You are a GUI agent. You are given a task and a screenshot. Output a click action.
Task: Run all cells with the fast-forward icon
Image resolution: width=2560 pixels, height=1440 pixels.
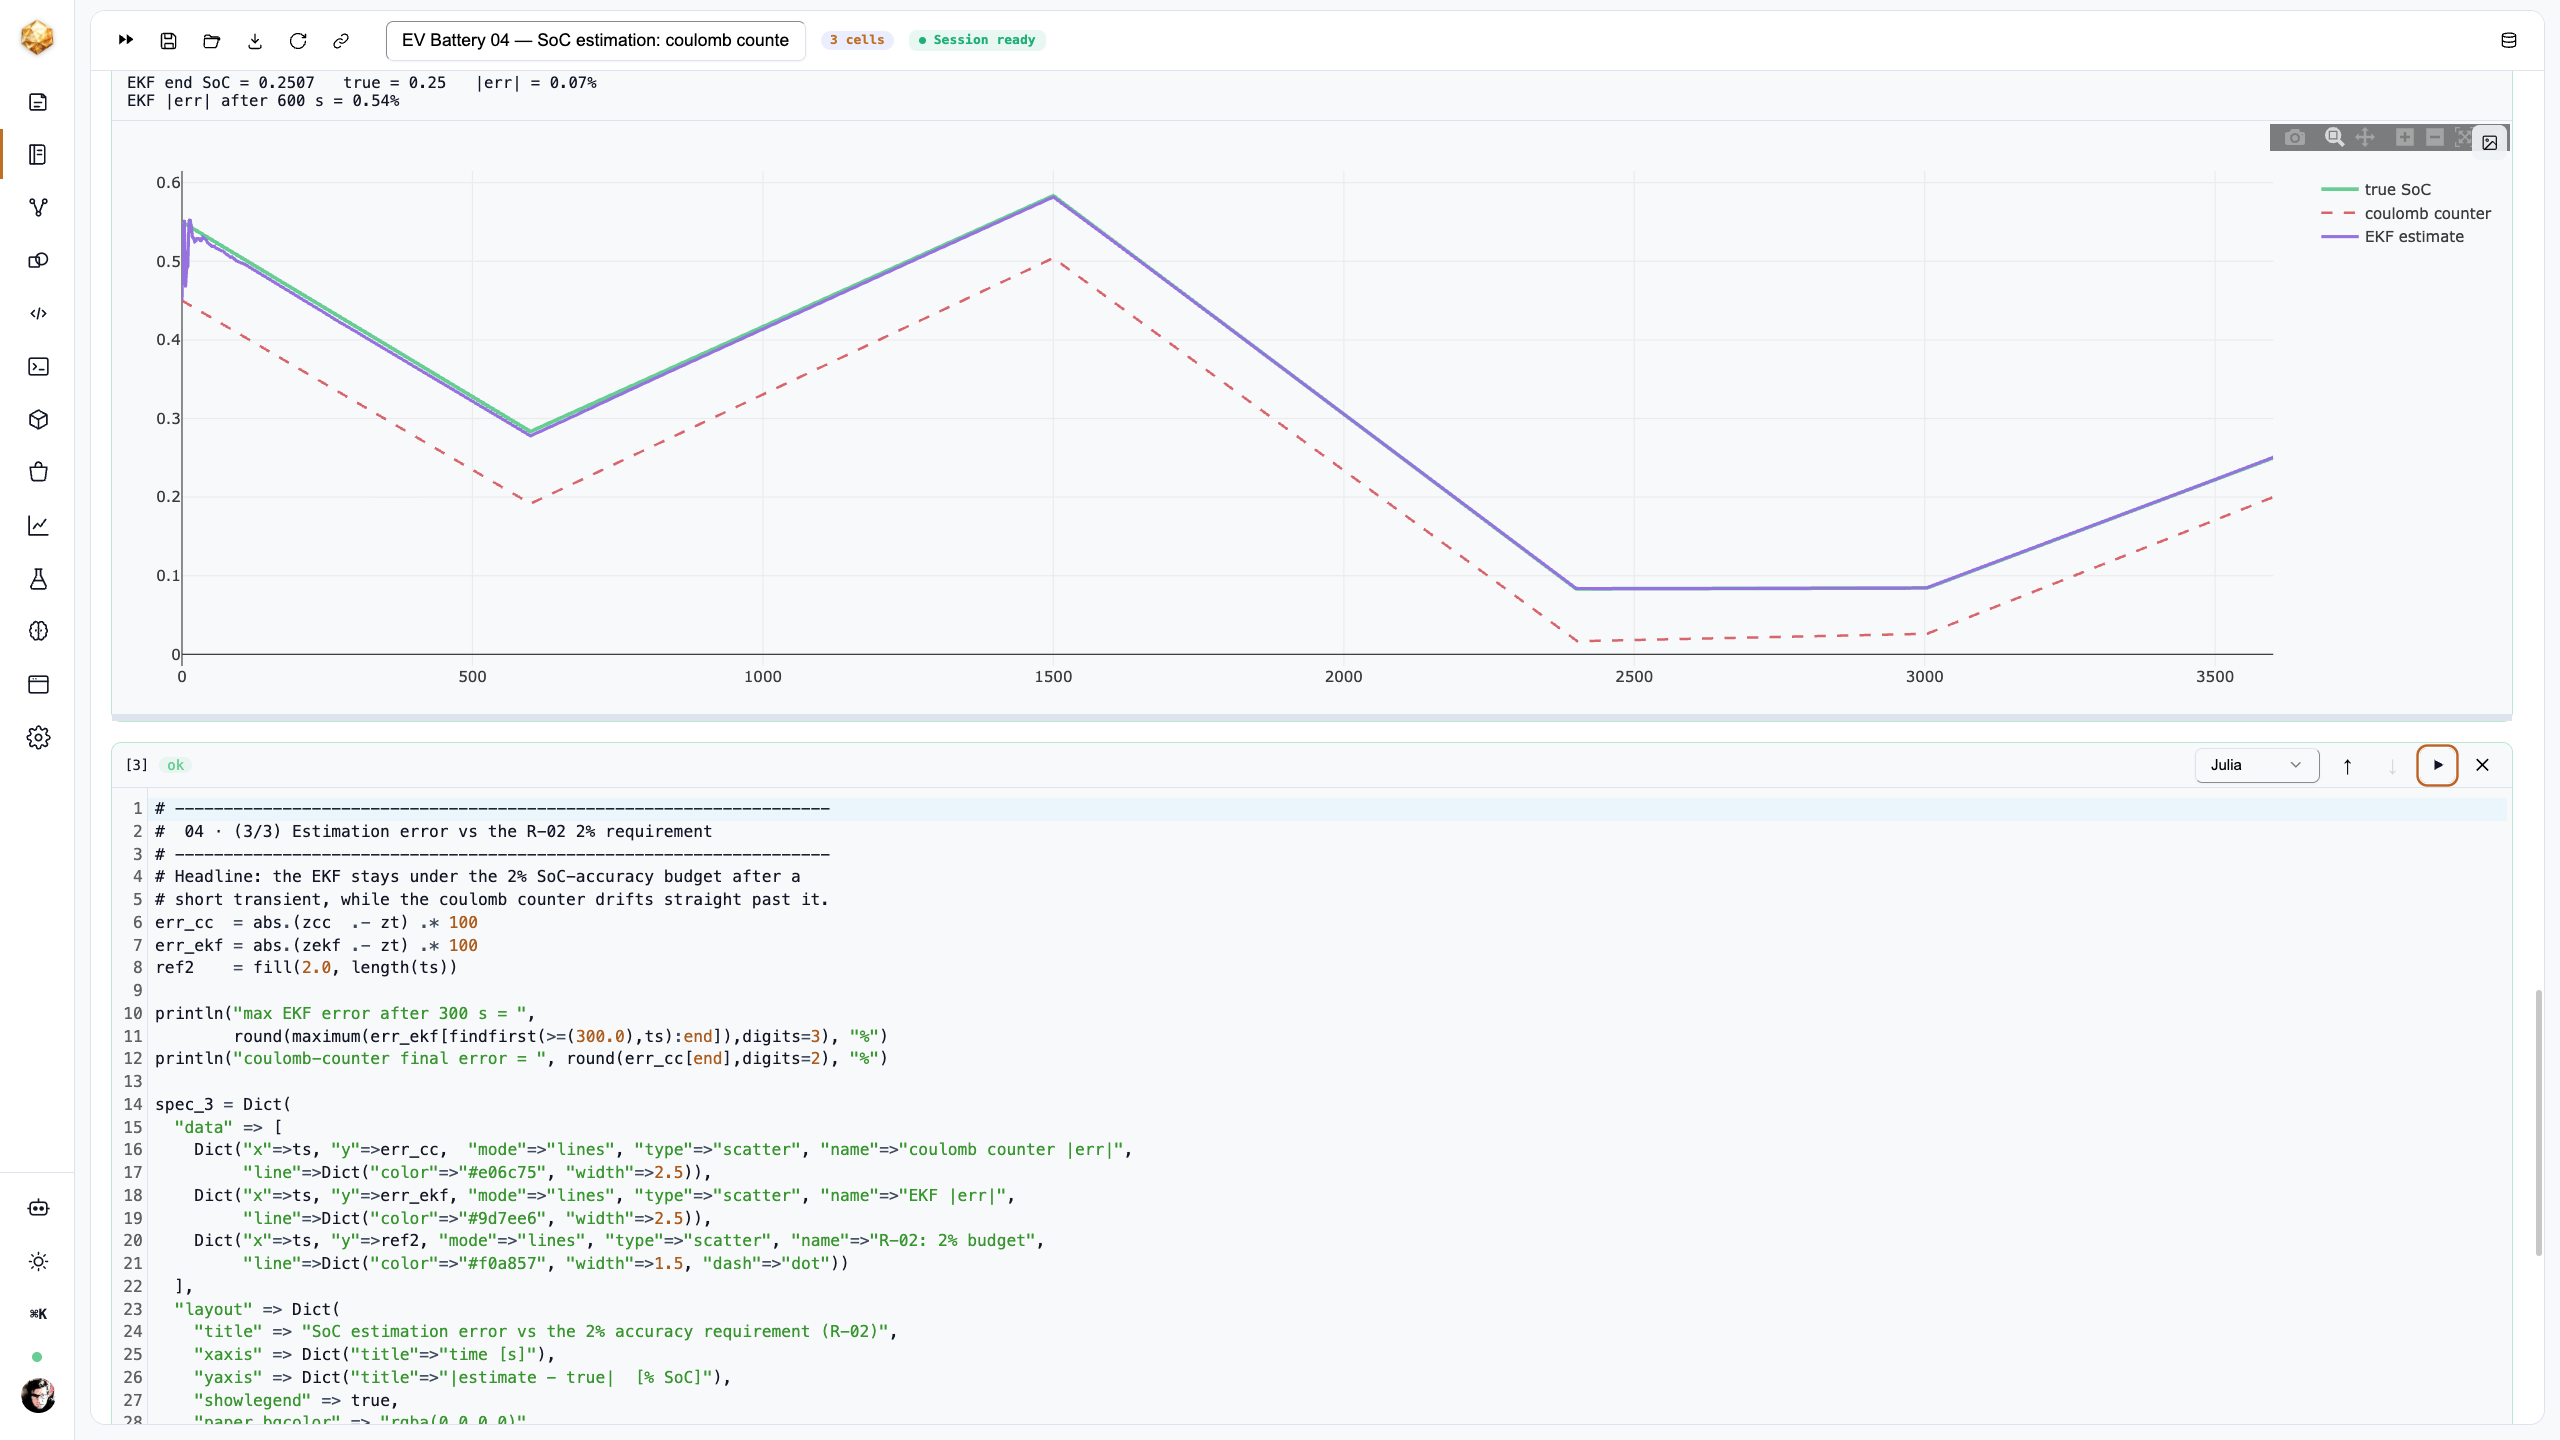(x=126, y=40)
